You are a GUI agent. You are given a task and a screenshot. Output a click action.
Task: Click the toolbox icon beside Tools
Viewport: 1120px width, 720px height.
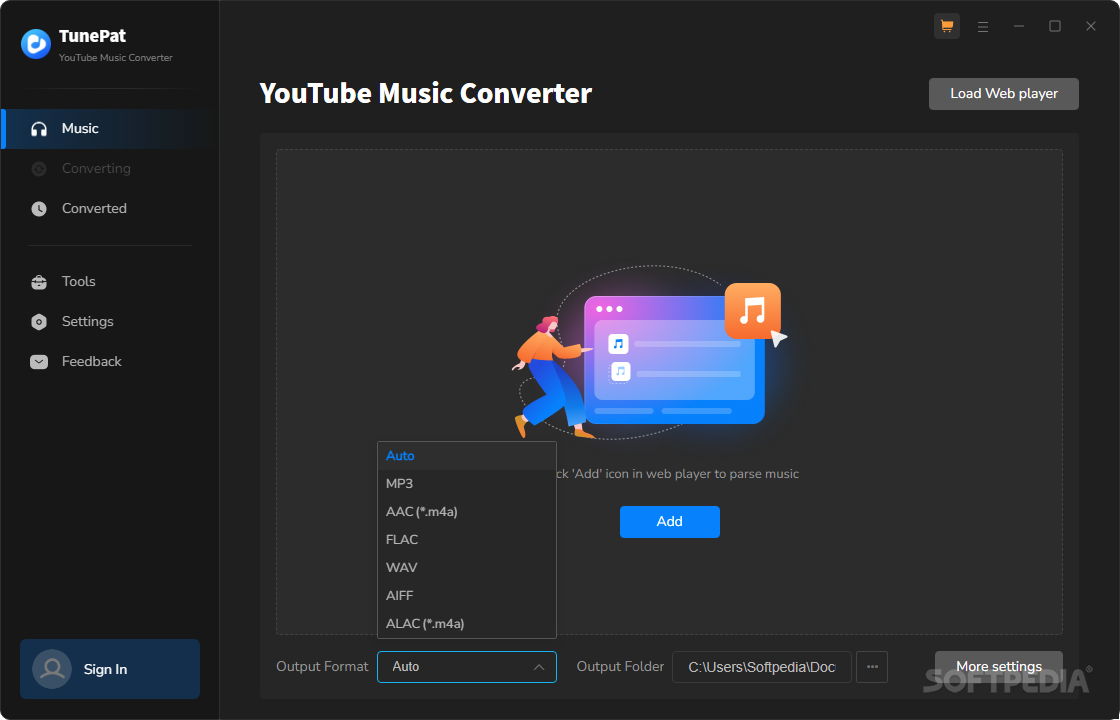[39, 281]
